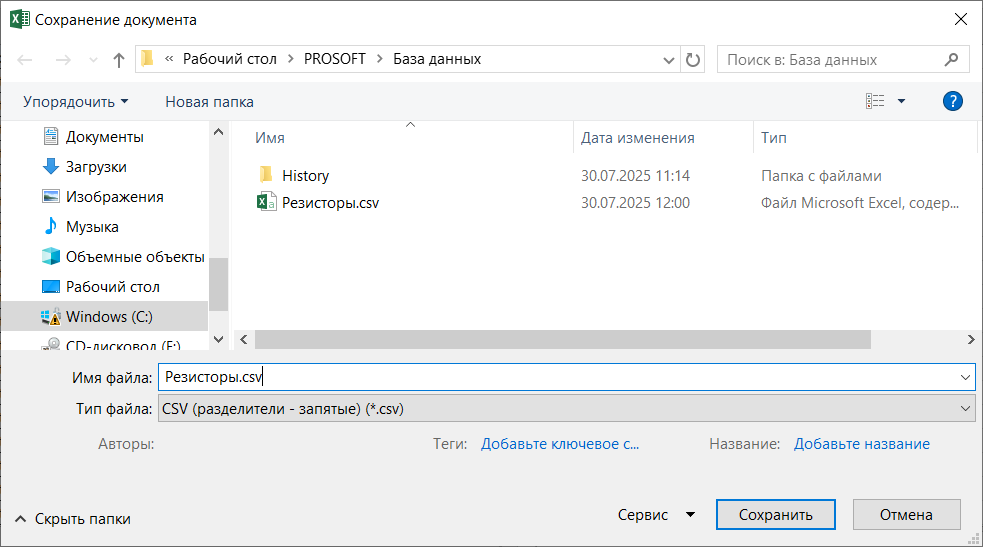Click the Музыка note icon

(51, 226)
